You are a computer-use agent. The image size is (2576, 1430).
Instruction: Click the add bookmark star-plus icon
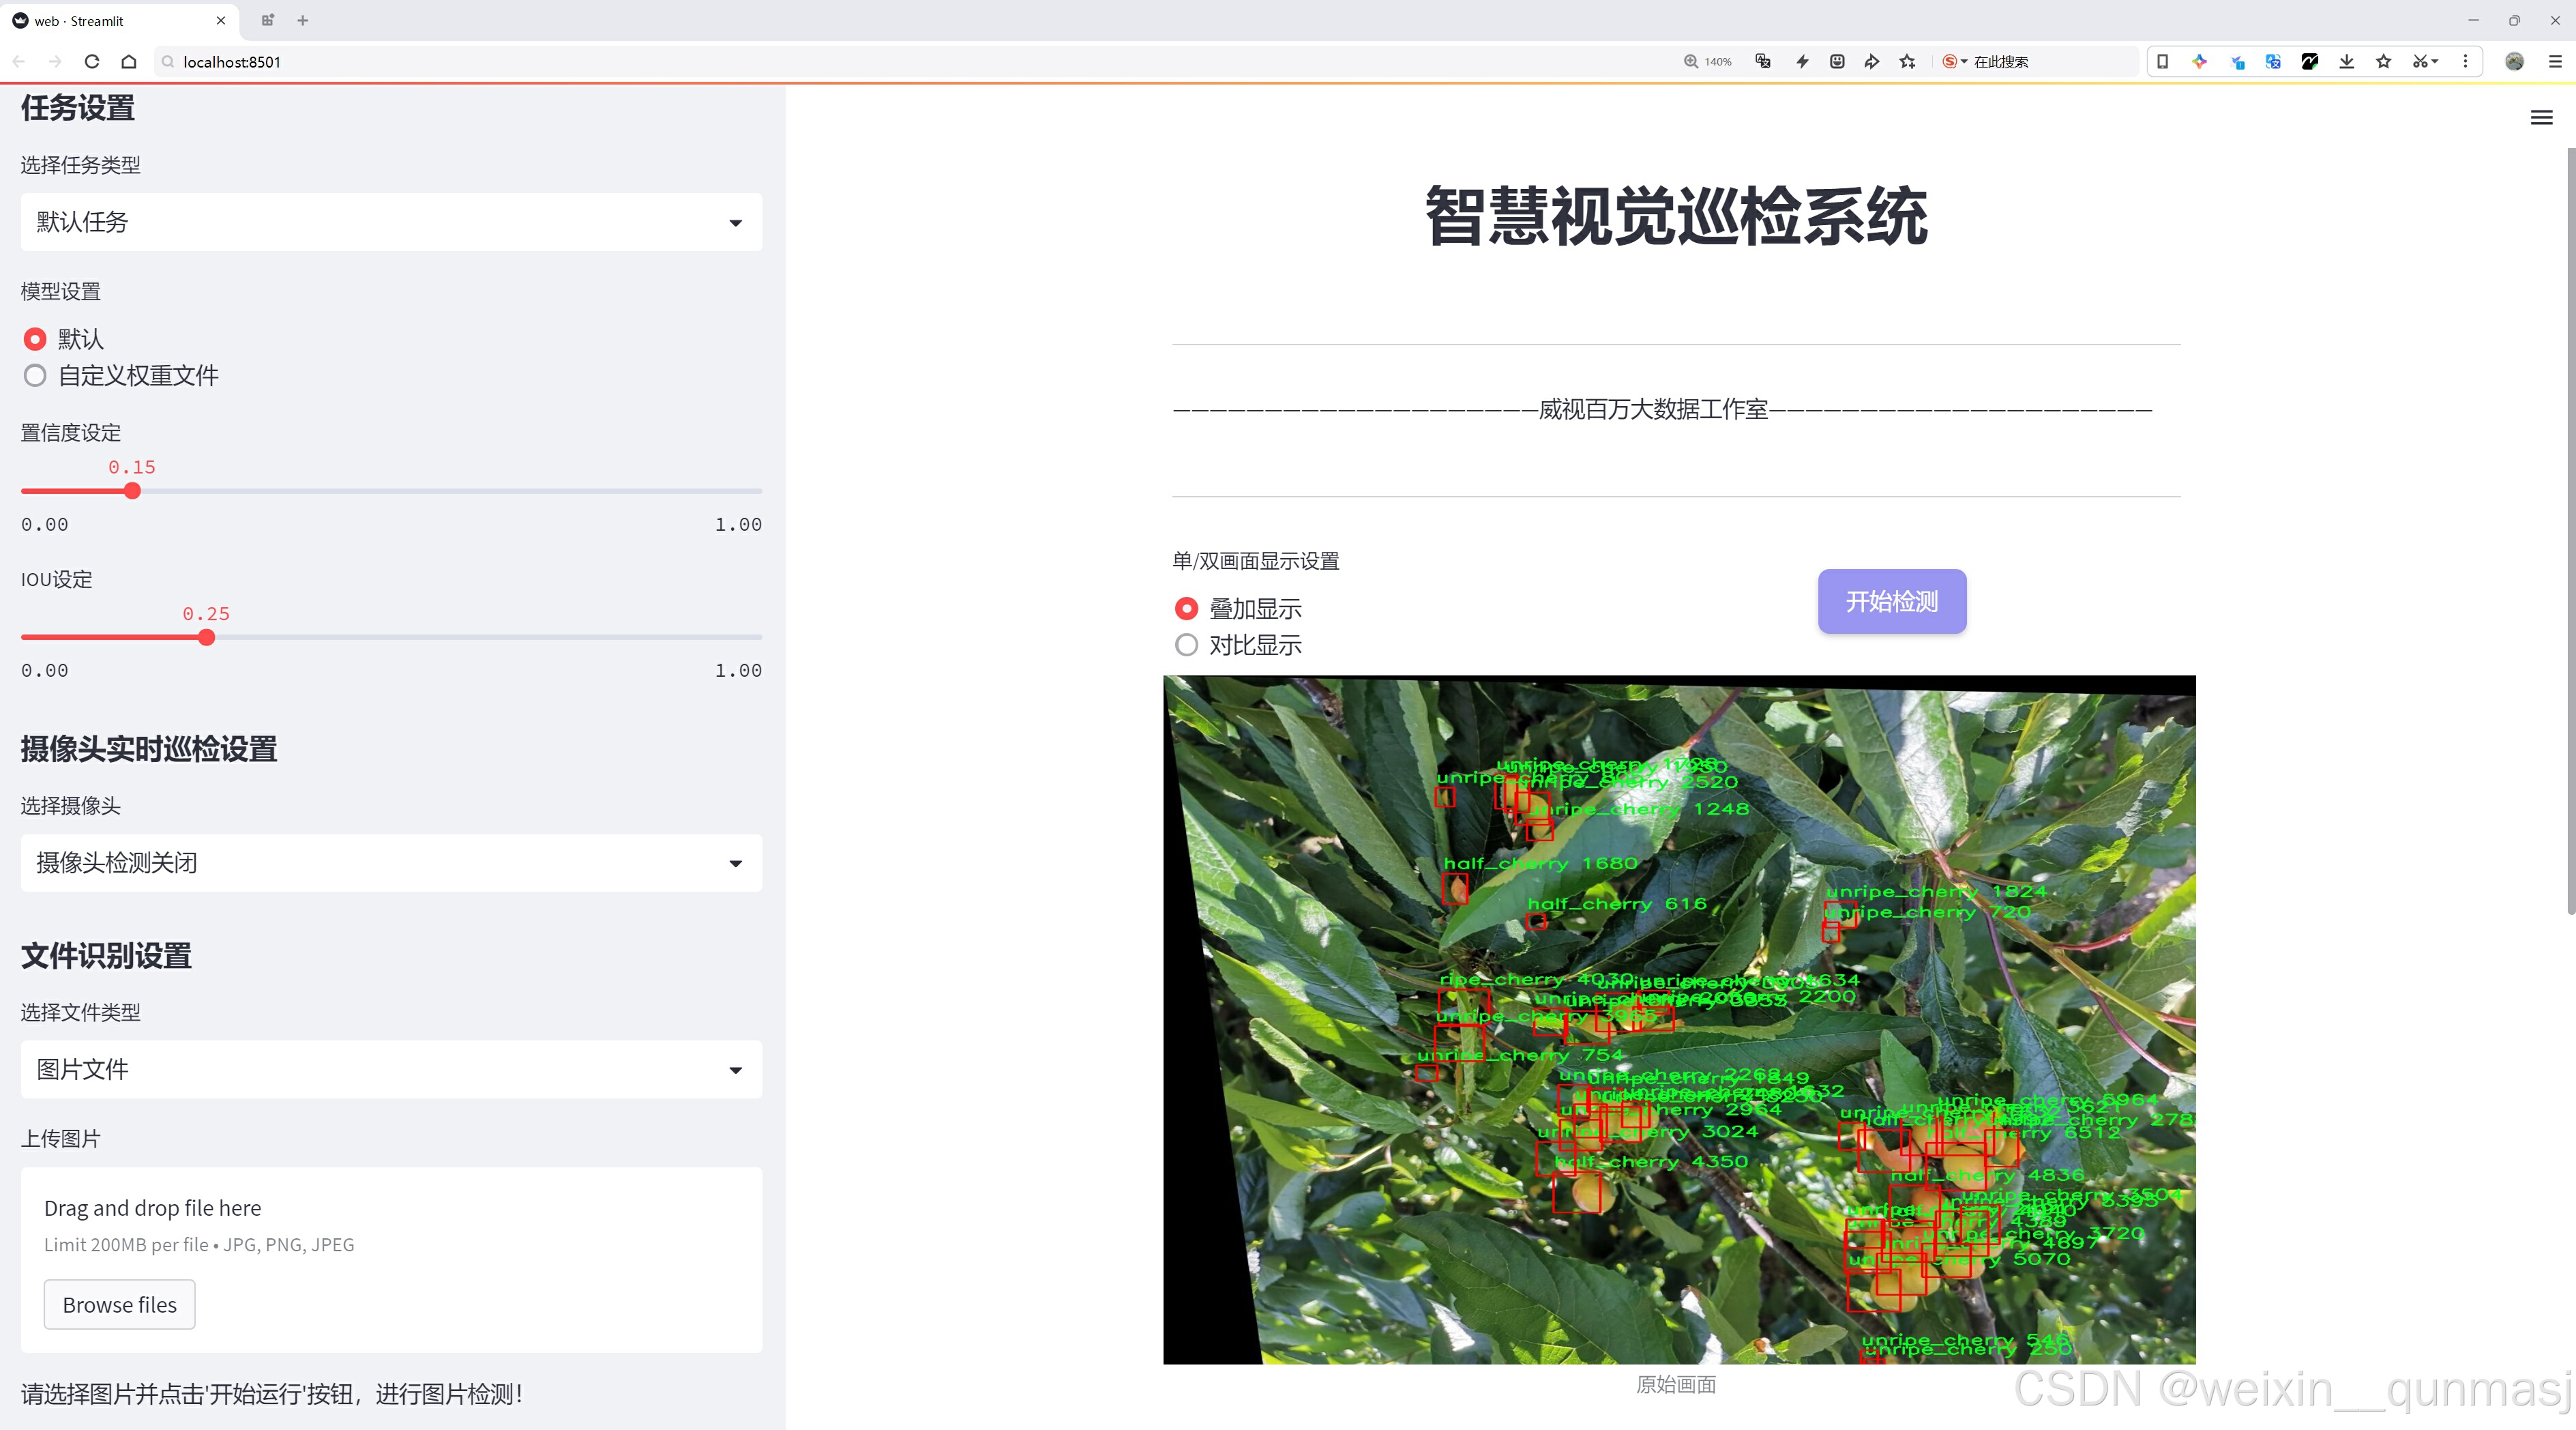click(1908, 62)
